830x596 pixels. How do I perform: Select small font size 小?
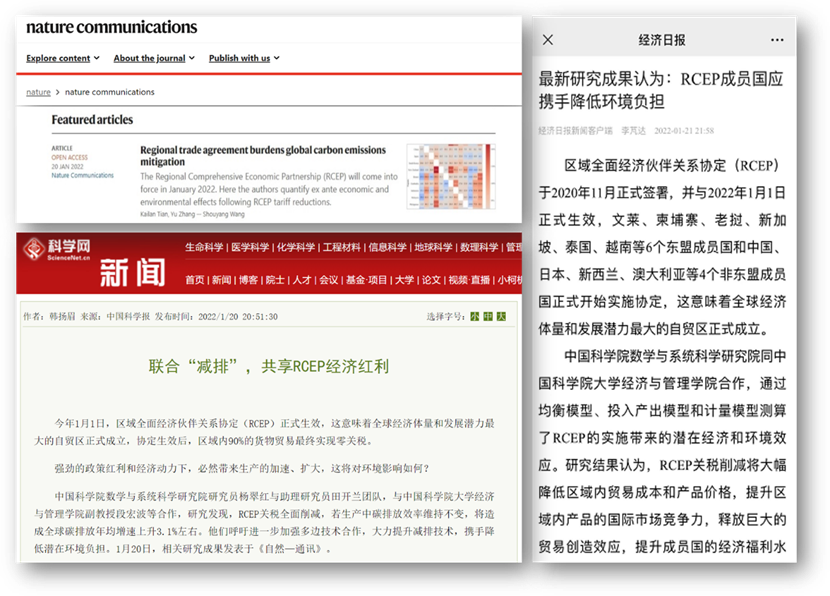(x=475, y=317)
